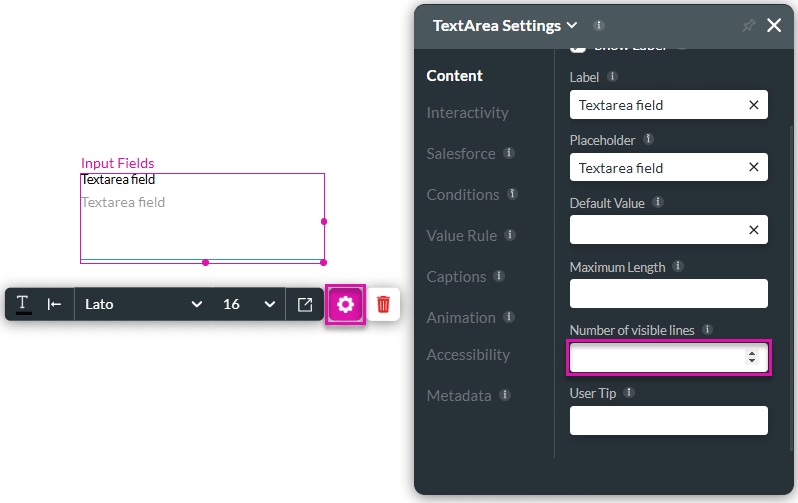Switch to the Conditions tab
798x503 pixels.
tap(462, 195)
